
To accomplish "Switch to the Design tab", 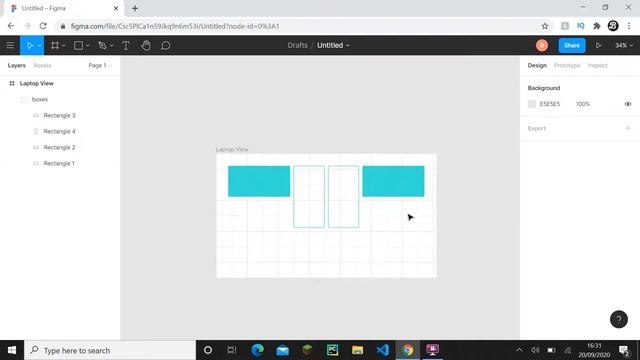I will coord(537,65).
